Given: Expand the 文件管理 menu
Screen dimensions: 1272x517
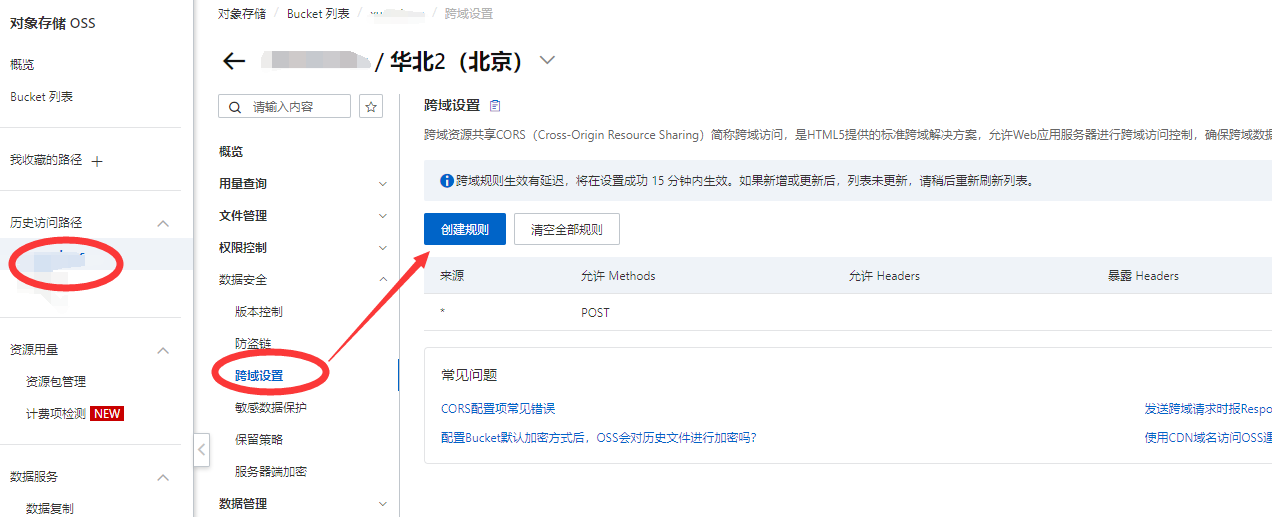Looking at the screenshot, I should click(382, 216).
